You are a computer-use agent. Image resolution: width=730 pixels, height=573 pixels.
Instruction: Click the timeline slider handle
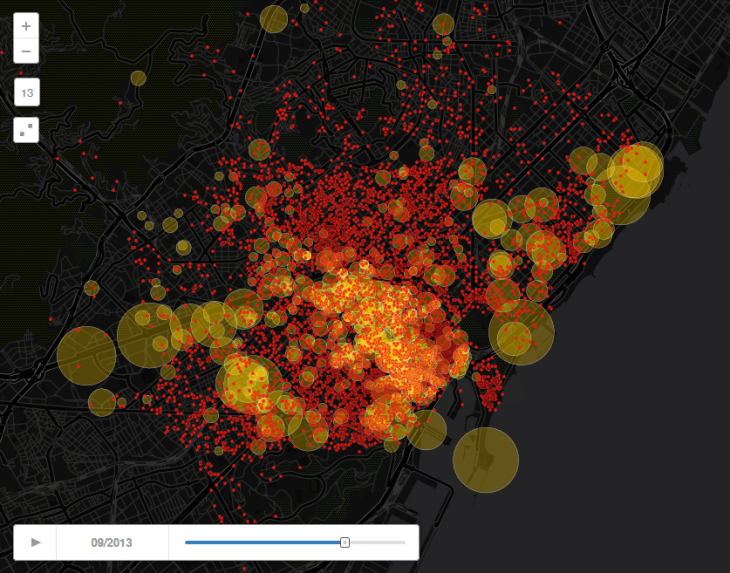[x=345, y=542]
